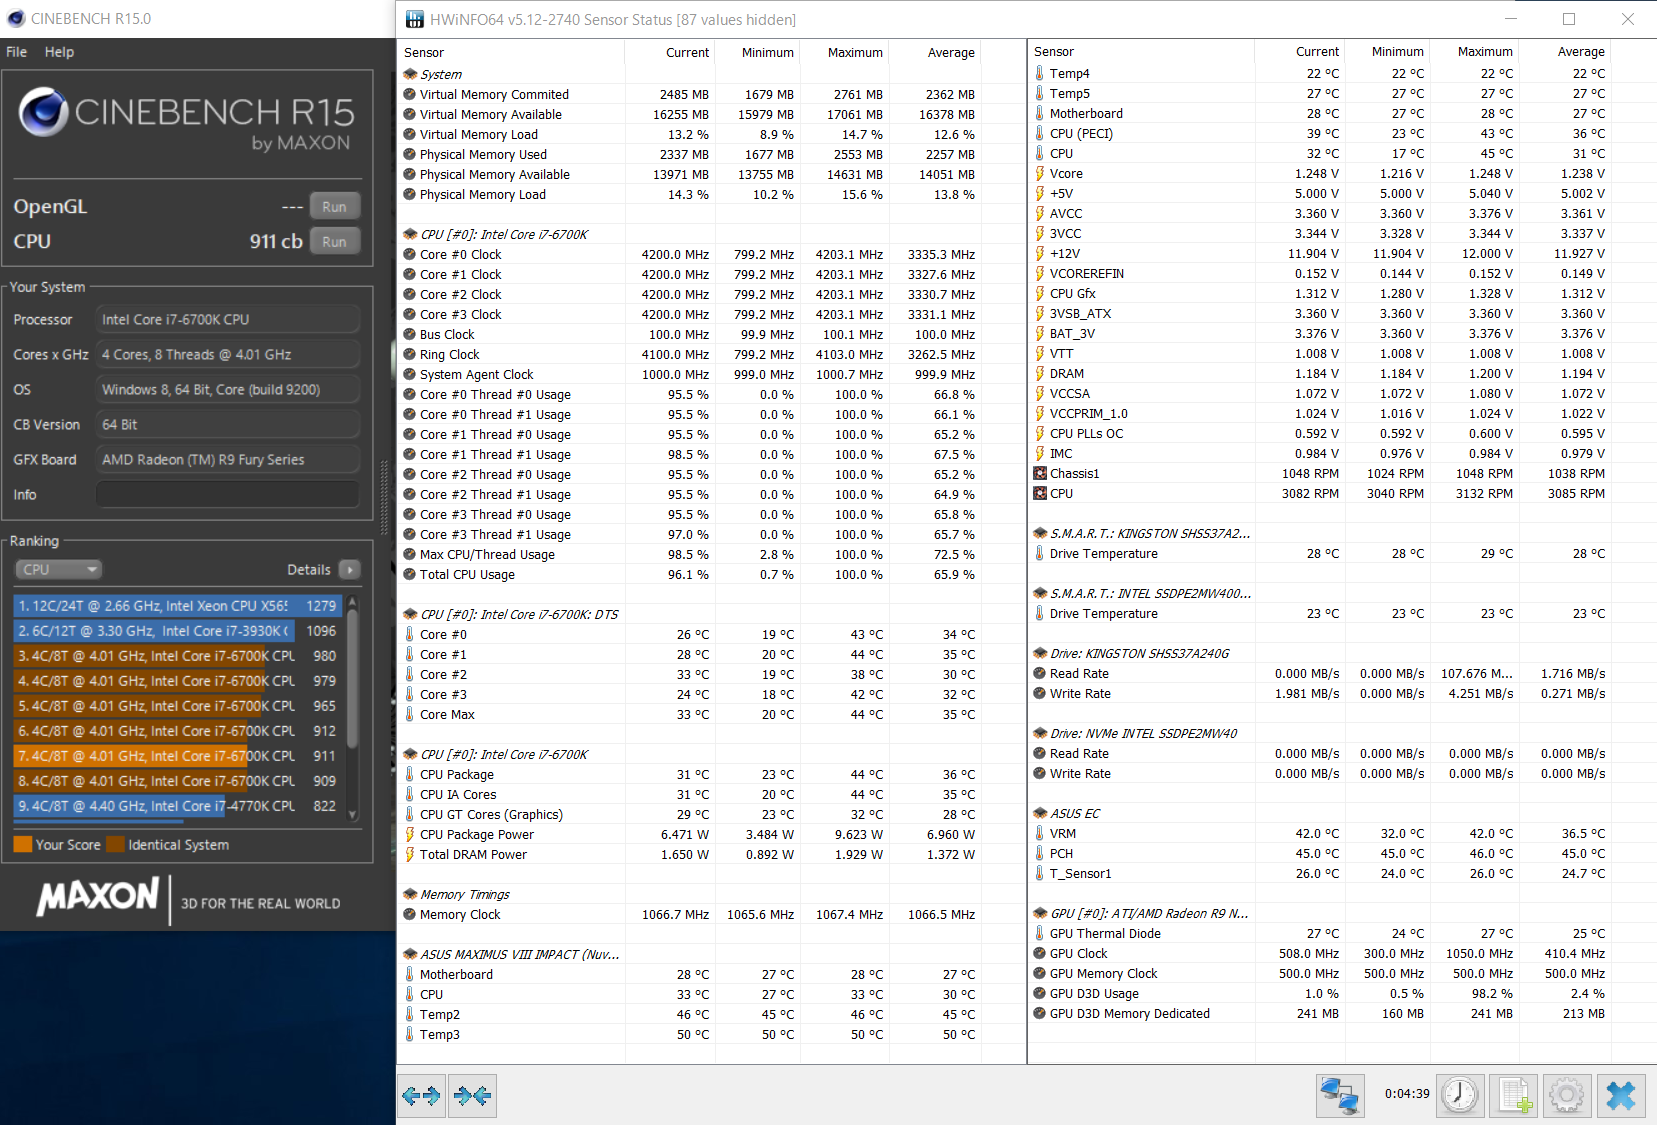1657x1125 pixels.
Task: Close sensors with the blue X icon
Action: (x=1621, y=1096)
